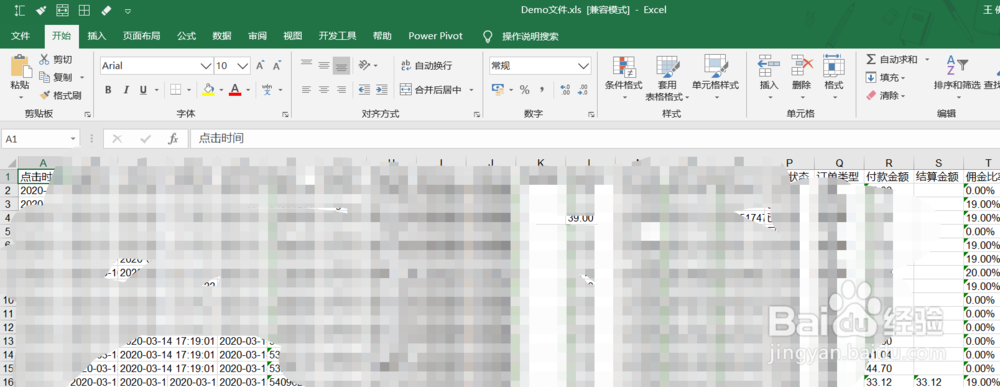This screenshot has height=387, width=1000.
Task: Apply percent style %
Action: (524, 90)
